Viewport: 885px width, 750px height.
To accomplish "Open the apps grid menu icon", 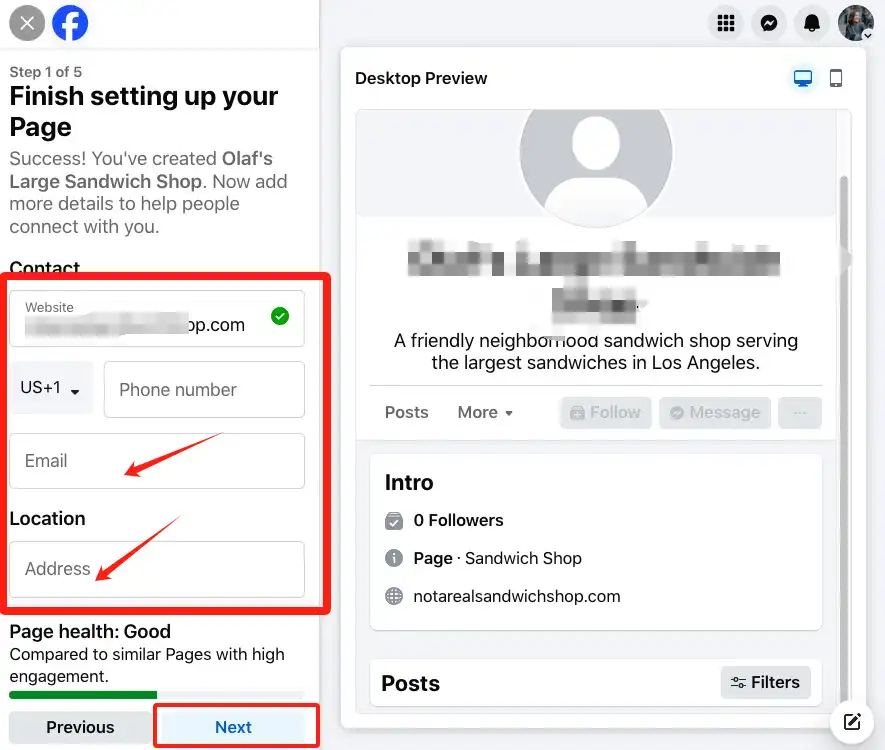I will tap(726, 23).
